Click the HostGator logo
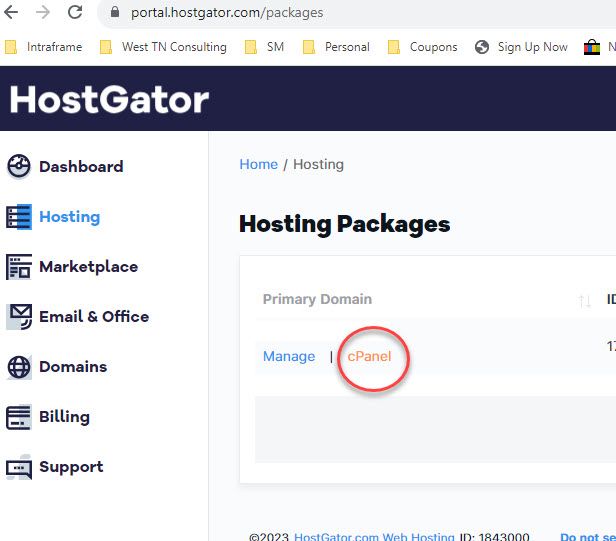The height and width of the screenshot is (541, 616). [109, 100]
